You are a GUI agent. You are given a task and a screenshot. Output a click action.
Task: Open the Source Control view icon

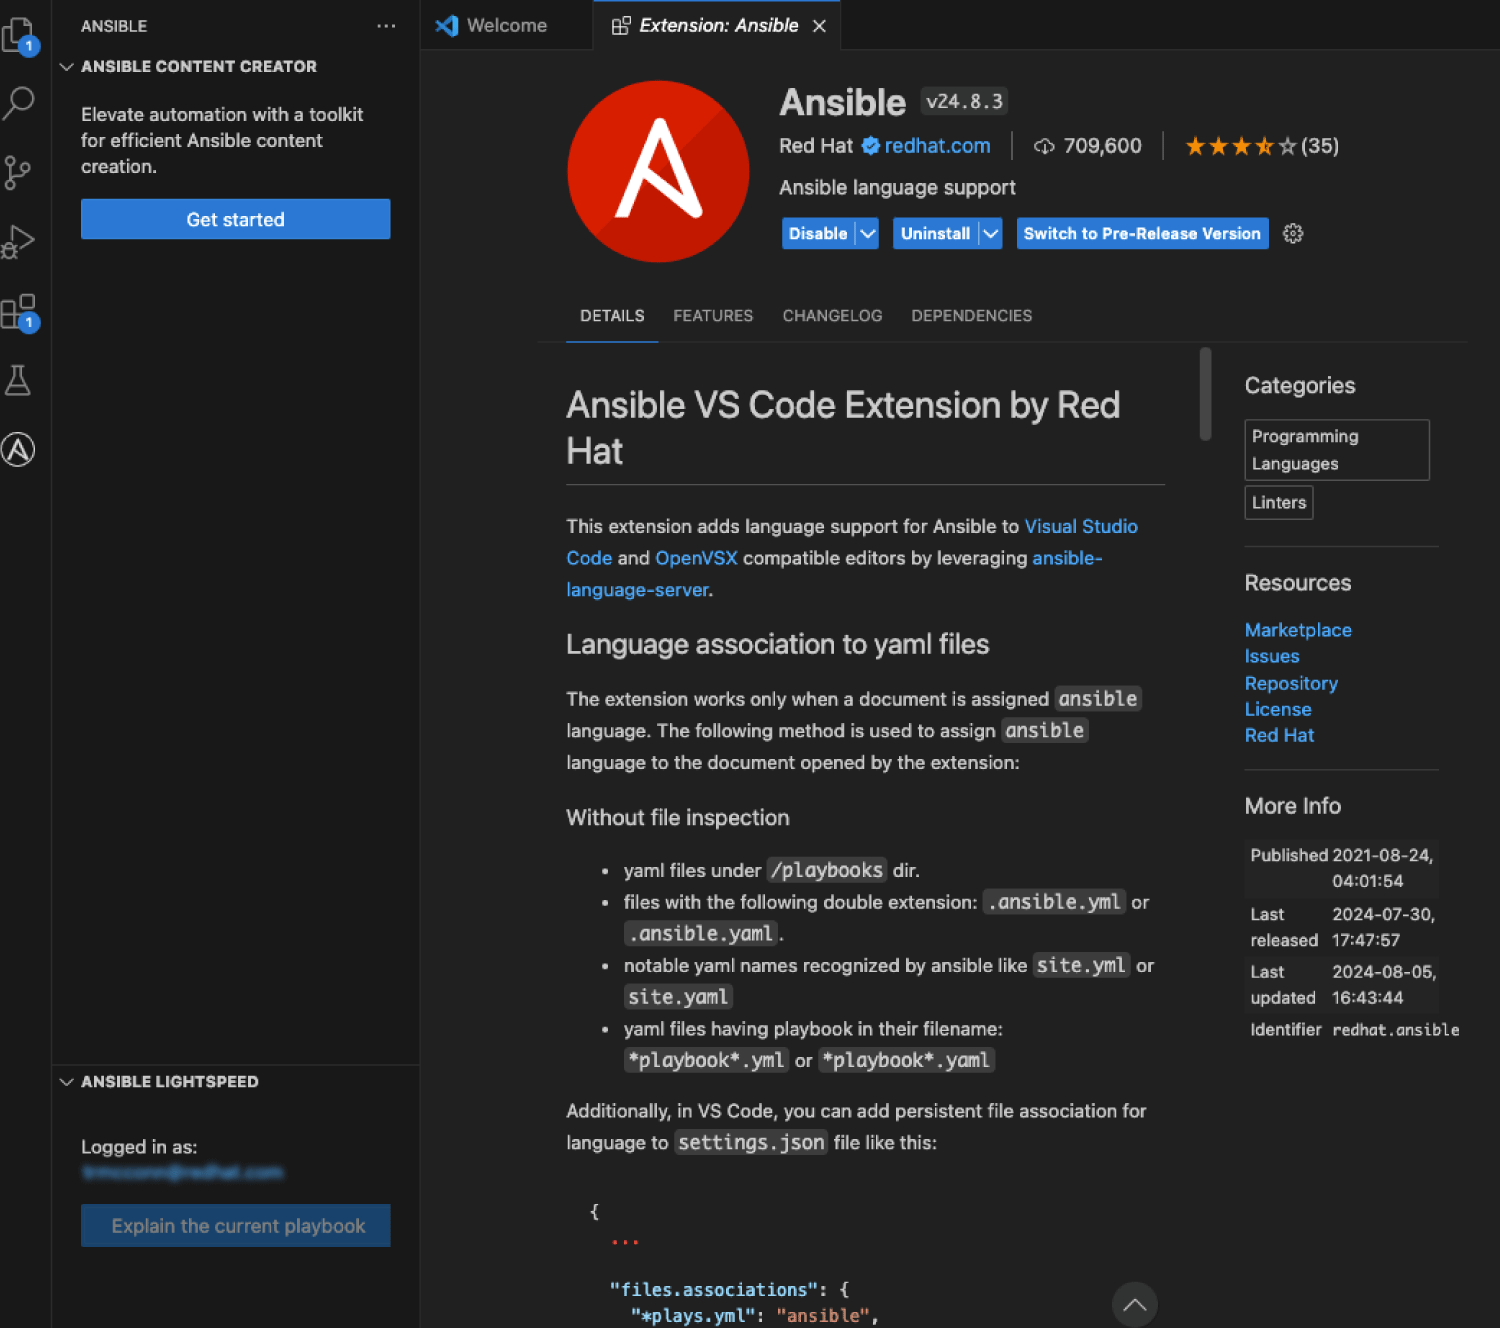(x=18, y=172)
